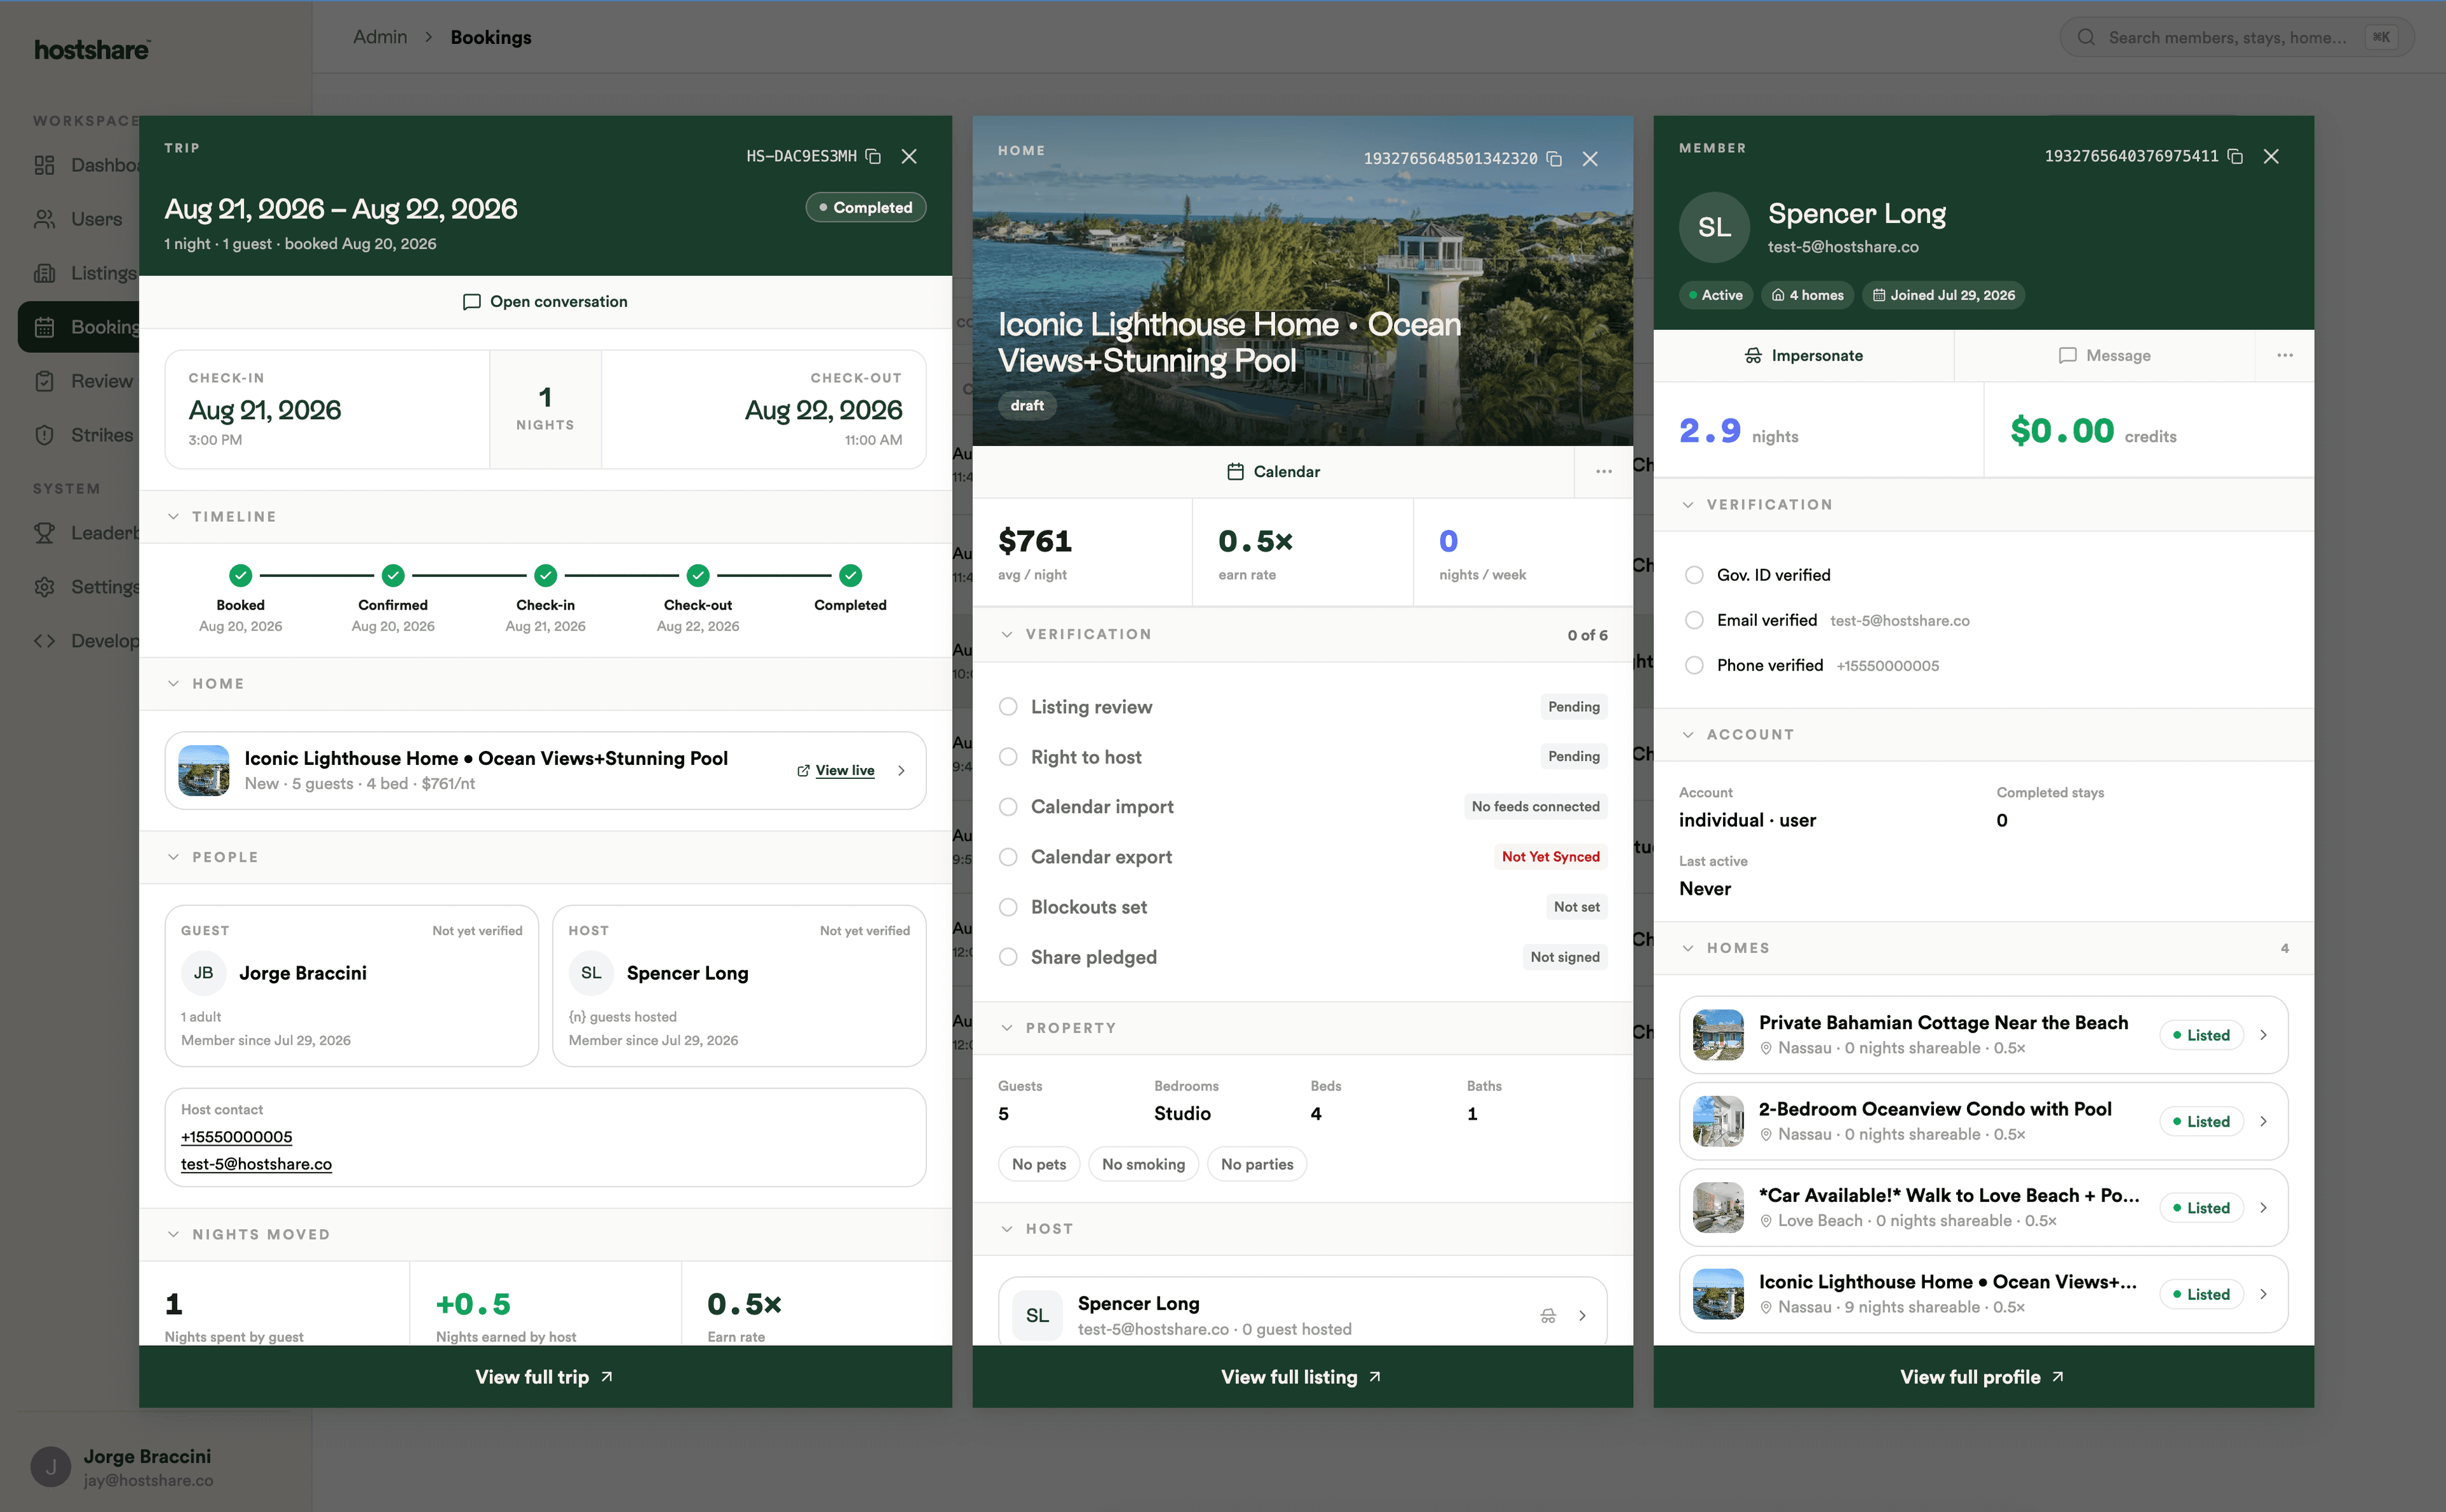Click test-5@hostshare.co host contact link
This screenshot has height=1512, width=2446.
tap(256, 1164)
